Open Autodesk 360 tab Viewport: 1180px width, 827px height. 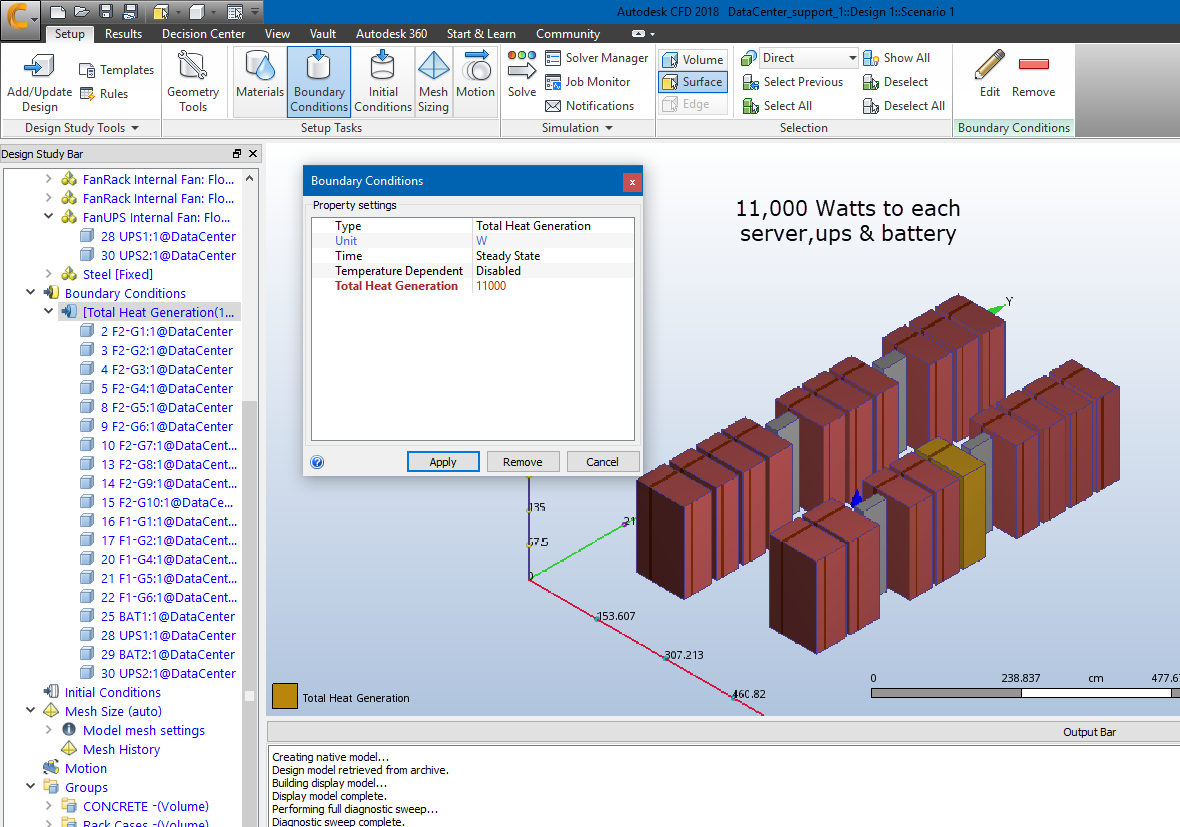391,34
